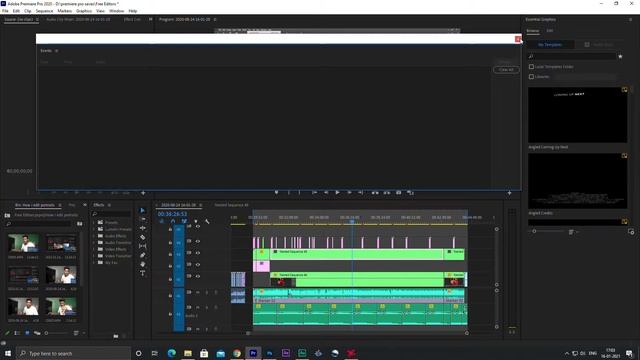
Task: Go to In point in Program Monitor
Action: 315,193
